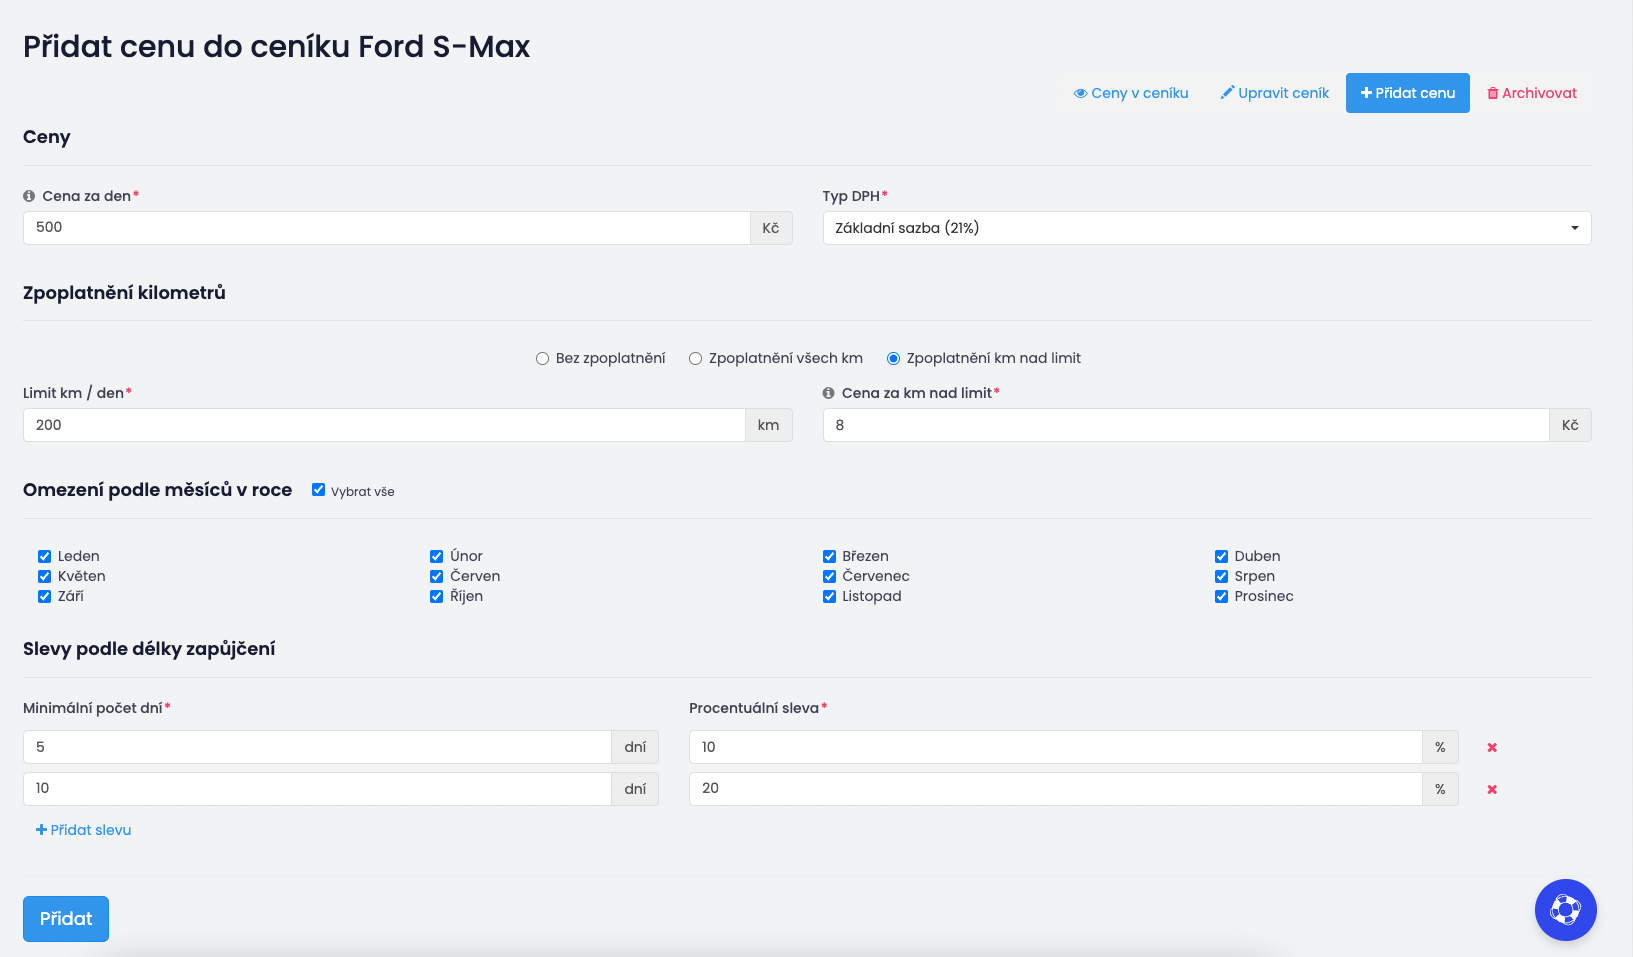Click the Minimální počet dní label

(x=93, y=708)
